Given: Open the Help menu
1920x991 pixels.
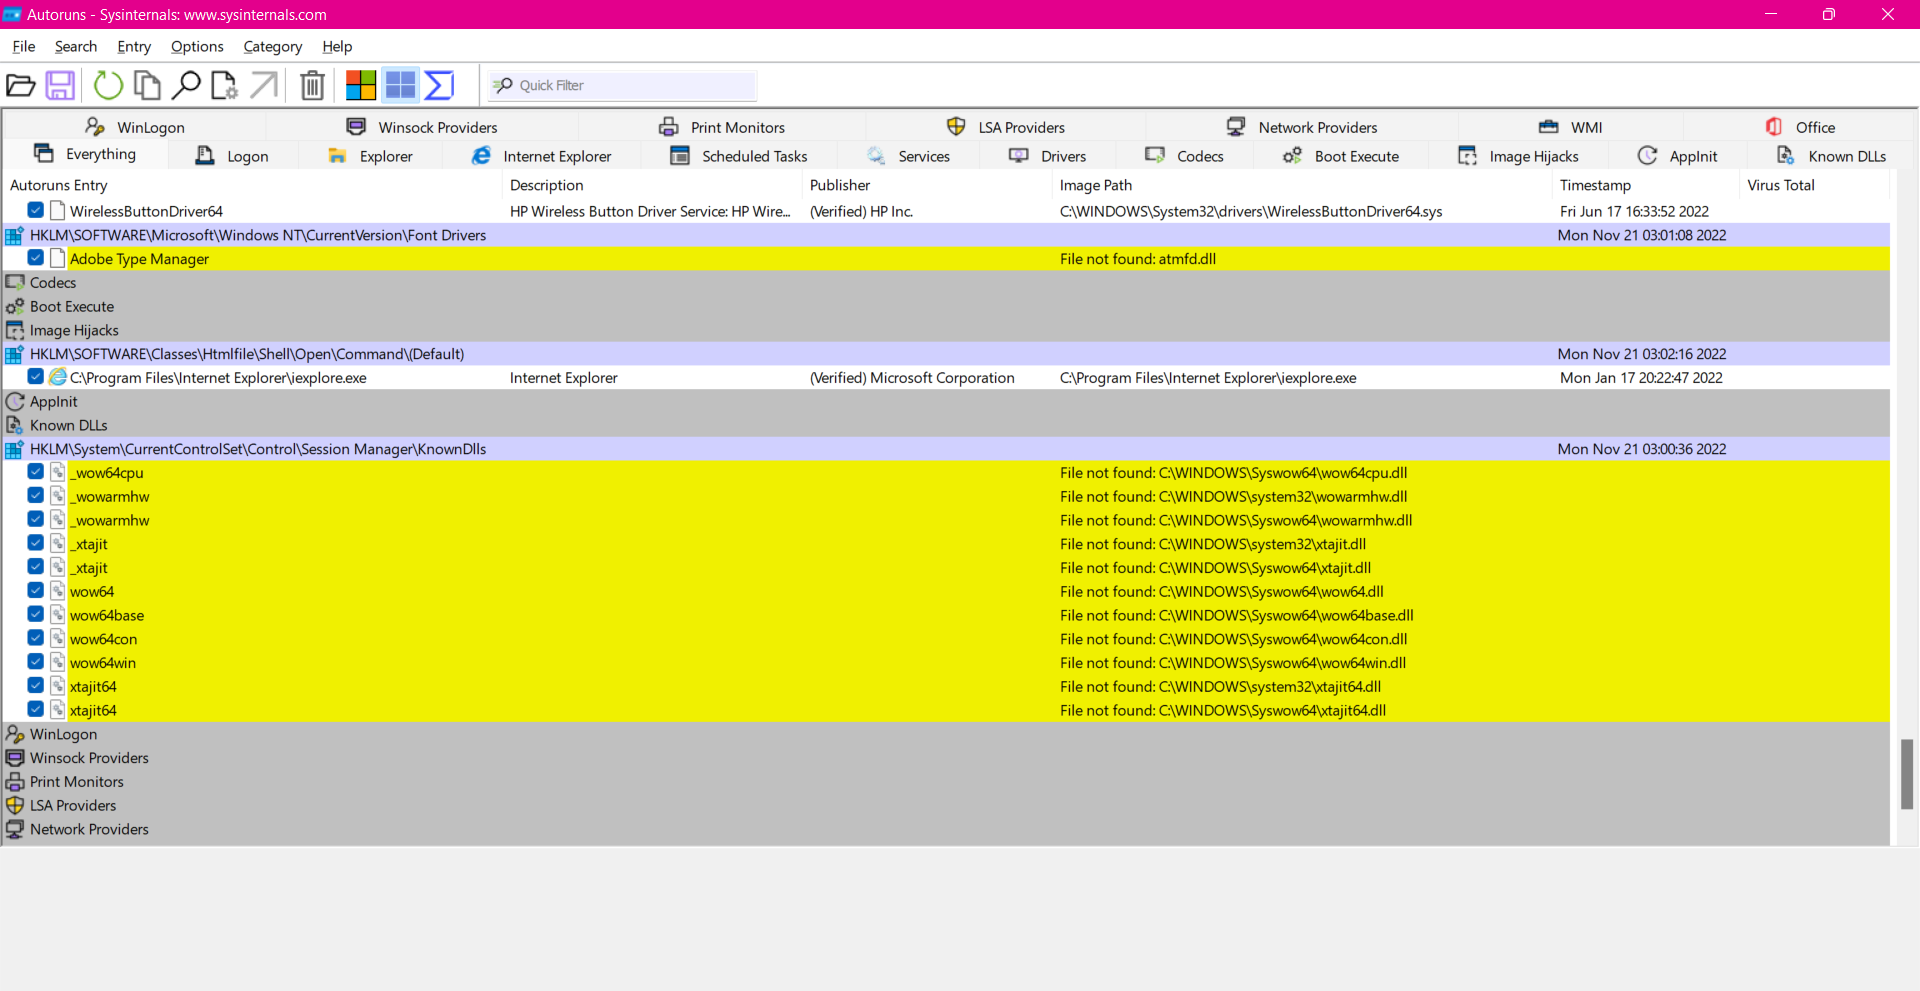Looking at the screenshot, I should [337, 46].
